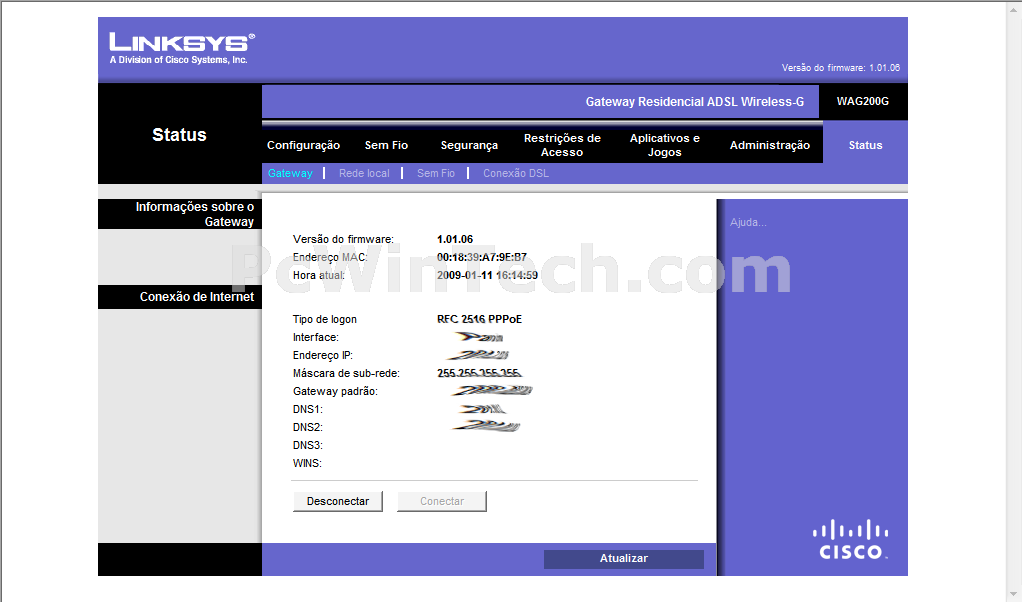1022x602 pixels.
Task: Click the RFC 2516 PPPoE logon type
Action: coord(479,319)
